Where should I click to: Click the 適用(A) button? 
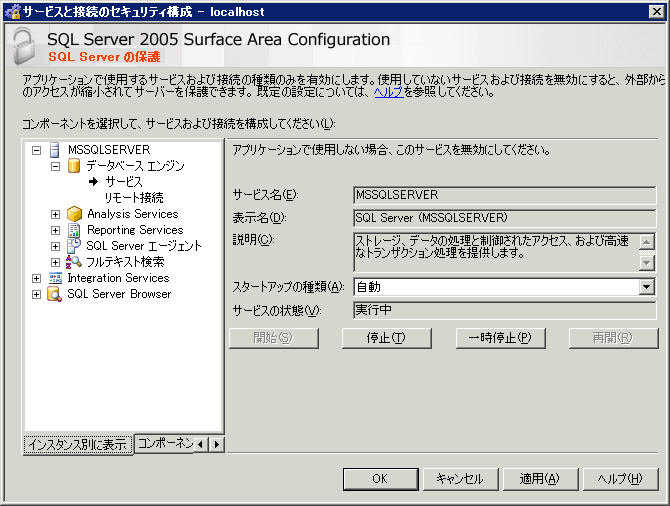coord(540,479)
